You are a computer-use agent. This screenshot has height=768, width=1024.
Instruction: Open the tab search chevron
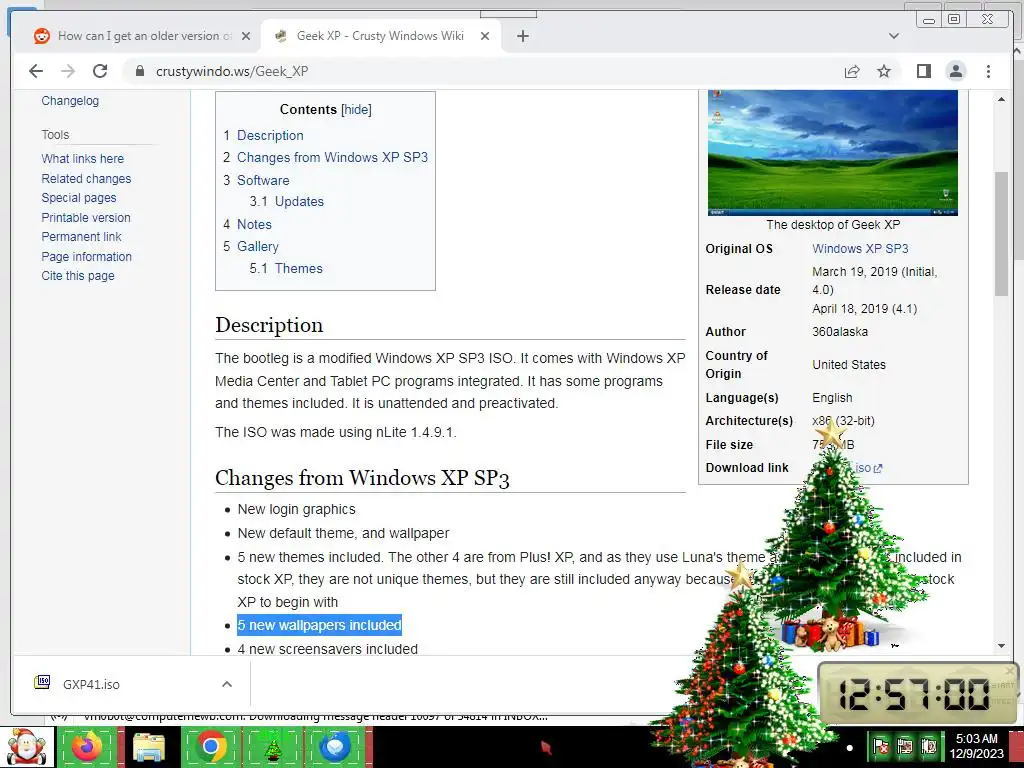894,36
